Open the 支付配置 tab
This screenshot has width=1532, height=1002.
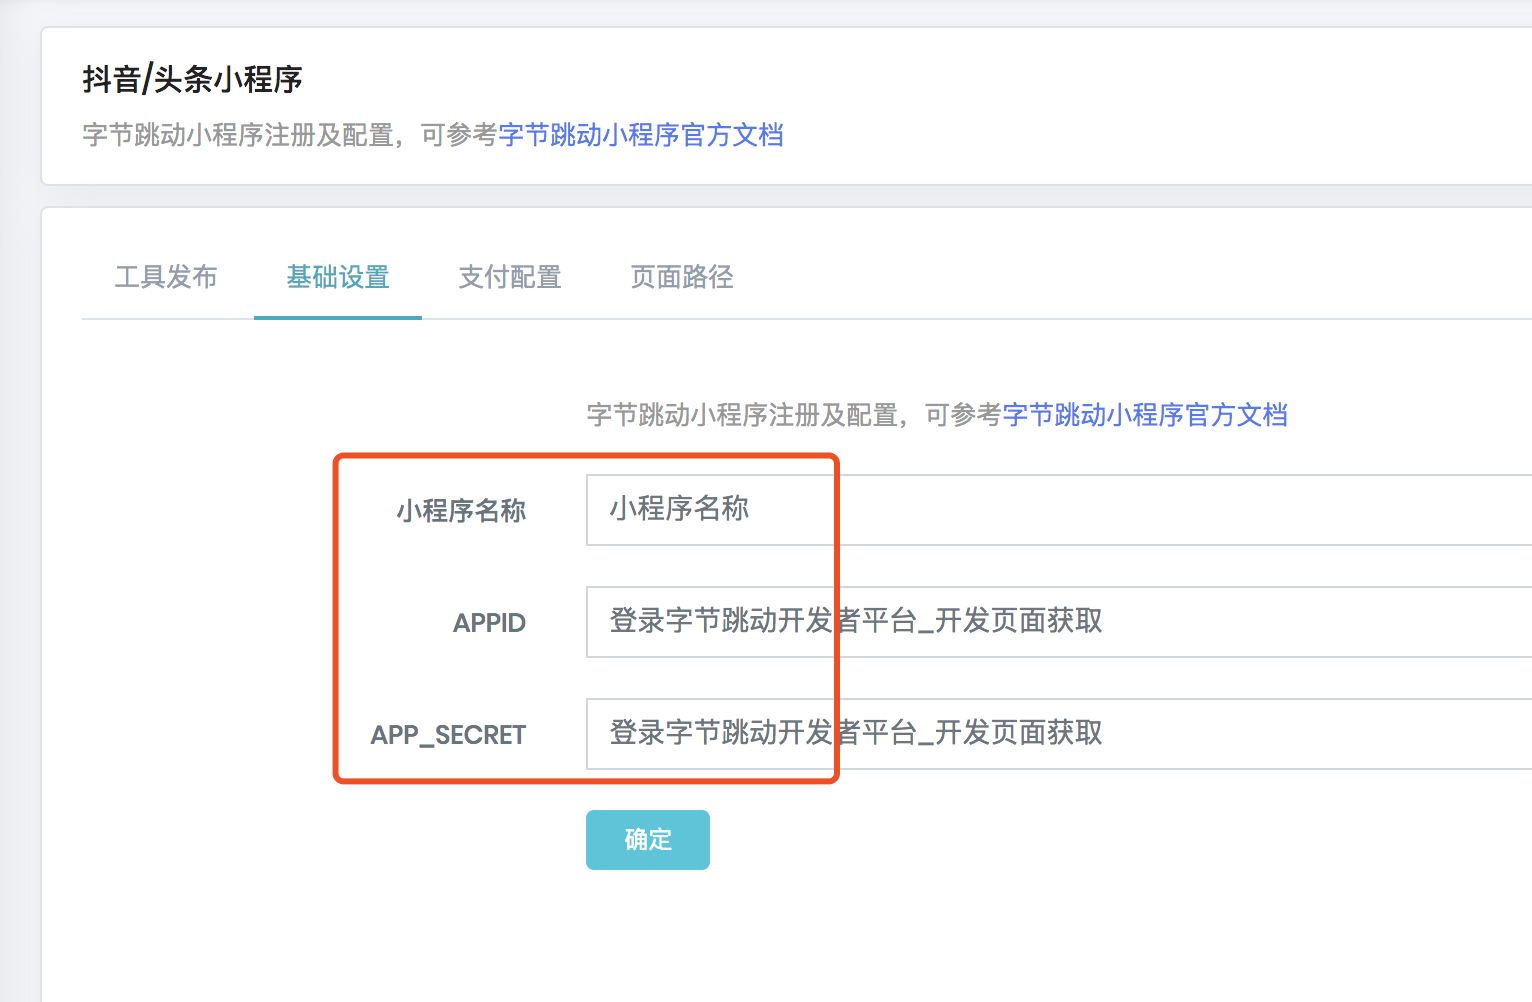point(510,277)
